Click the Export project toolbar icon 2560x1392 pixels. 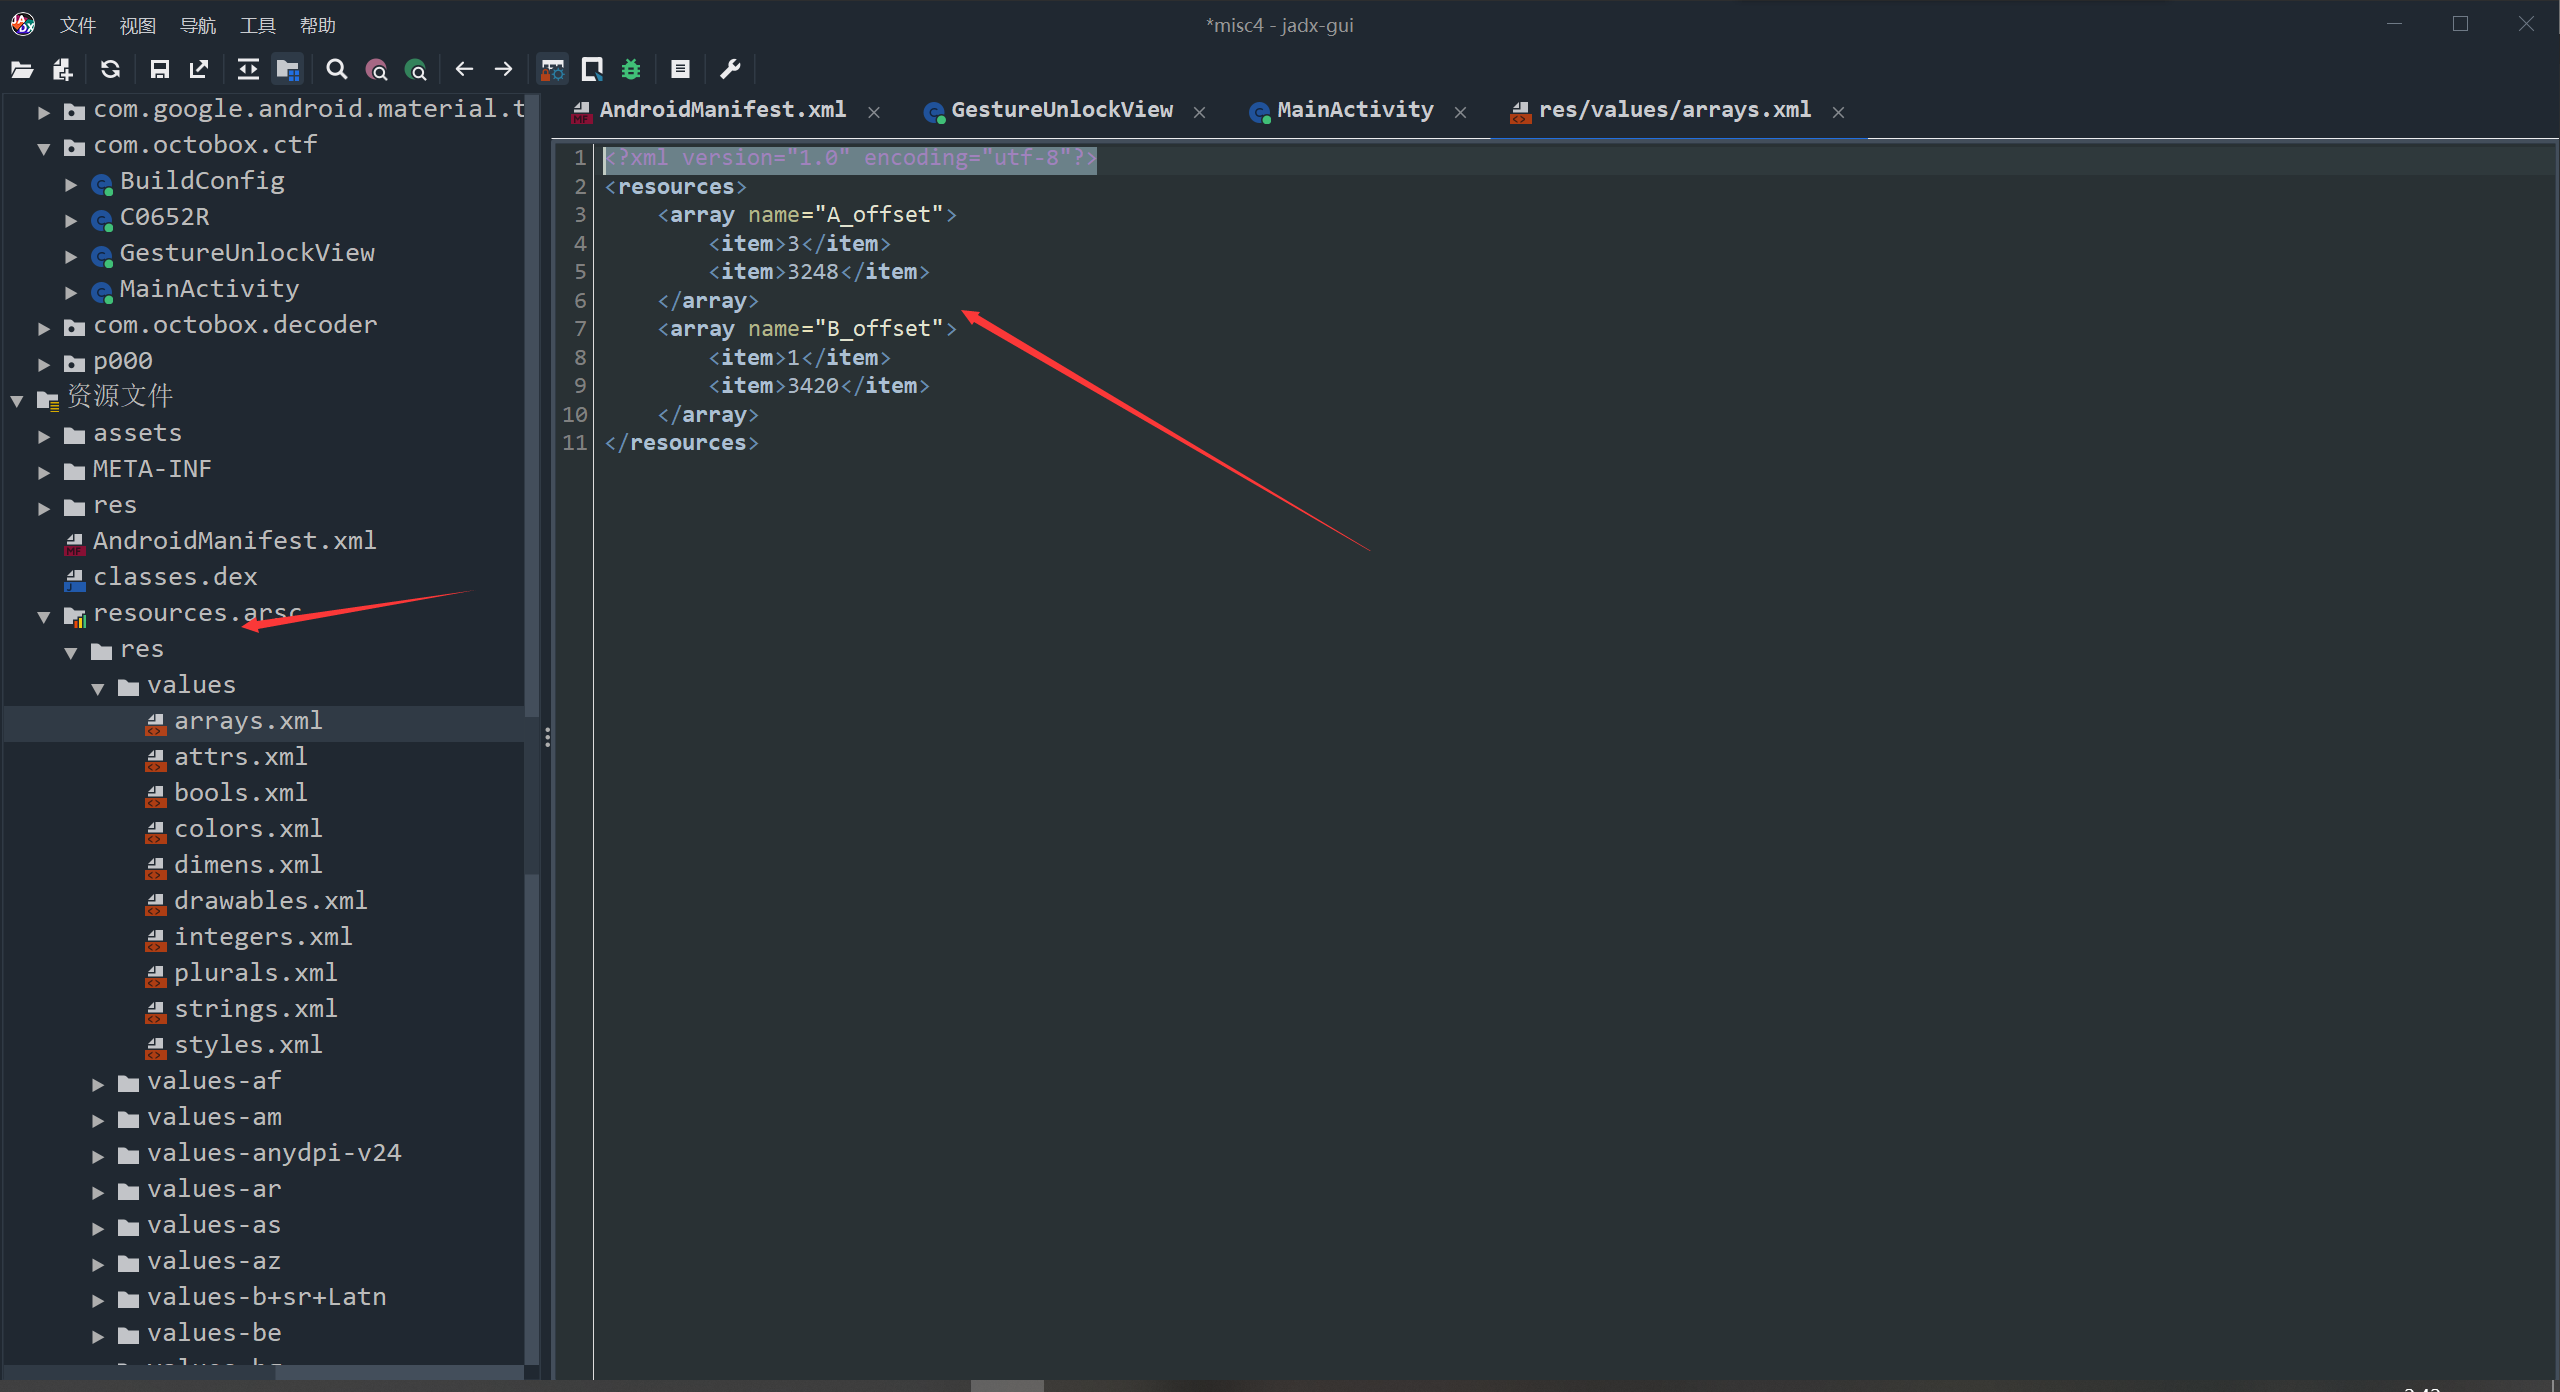pyautogui.click(x=199, y=69)
